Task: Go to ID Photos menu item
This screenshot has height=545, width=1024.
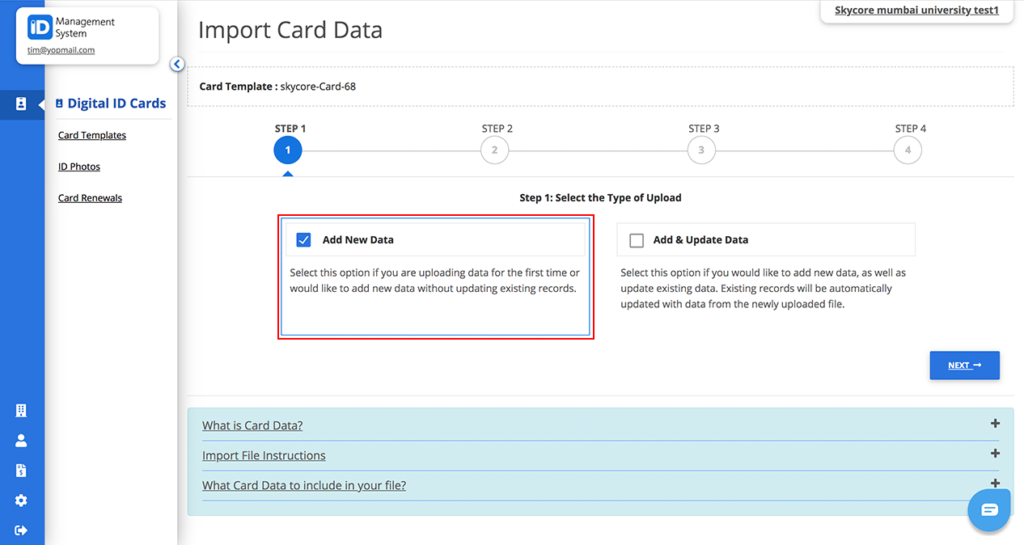Action: pyautogui.click(x=79, y=166)
